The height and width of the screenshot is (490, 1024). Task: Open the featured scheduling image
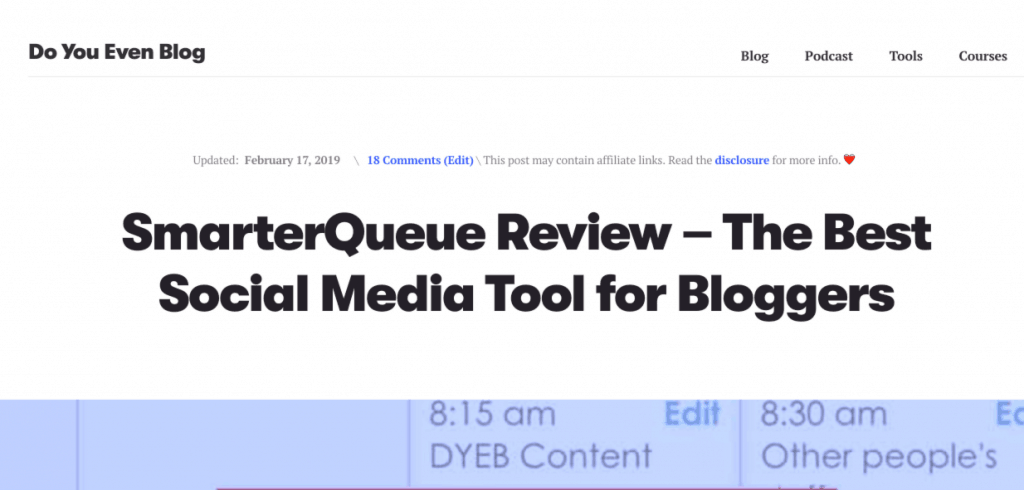coord(512,445)
